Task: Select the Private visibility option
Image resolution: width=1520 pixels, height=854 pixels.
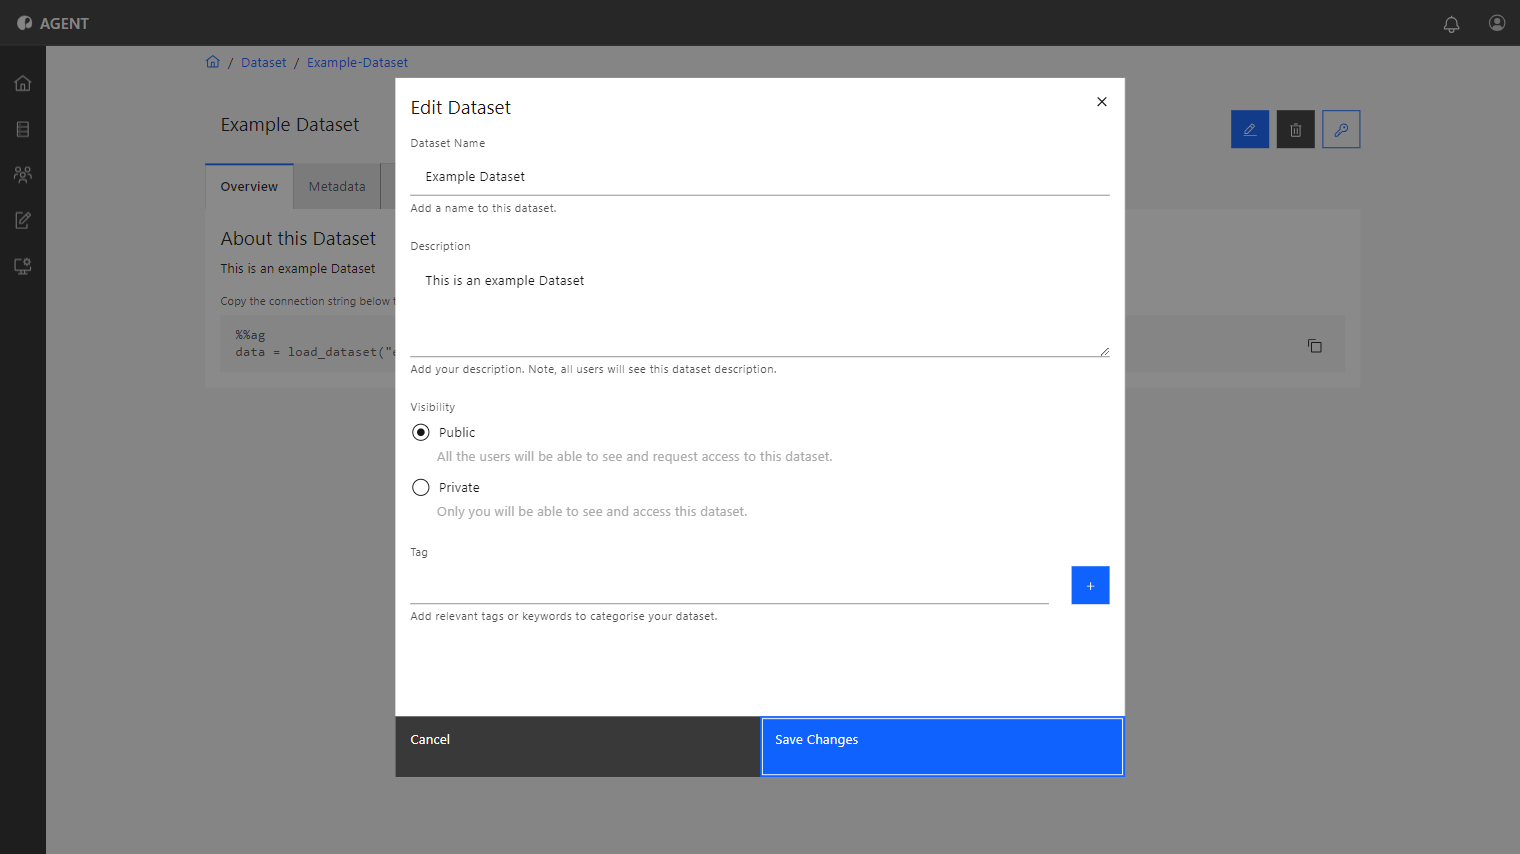Action: point(421,487)
